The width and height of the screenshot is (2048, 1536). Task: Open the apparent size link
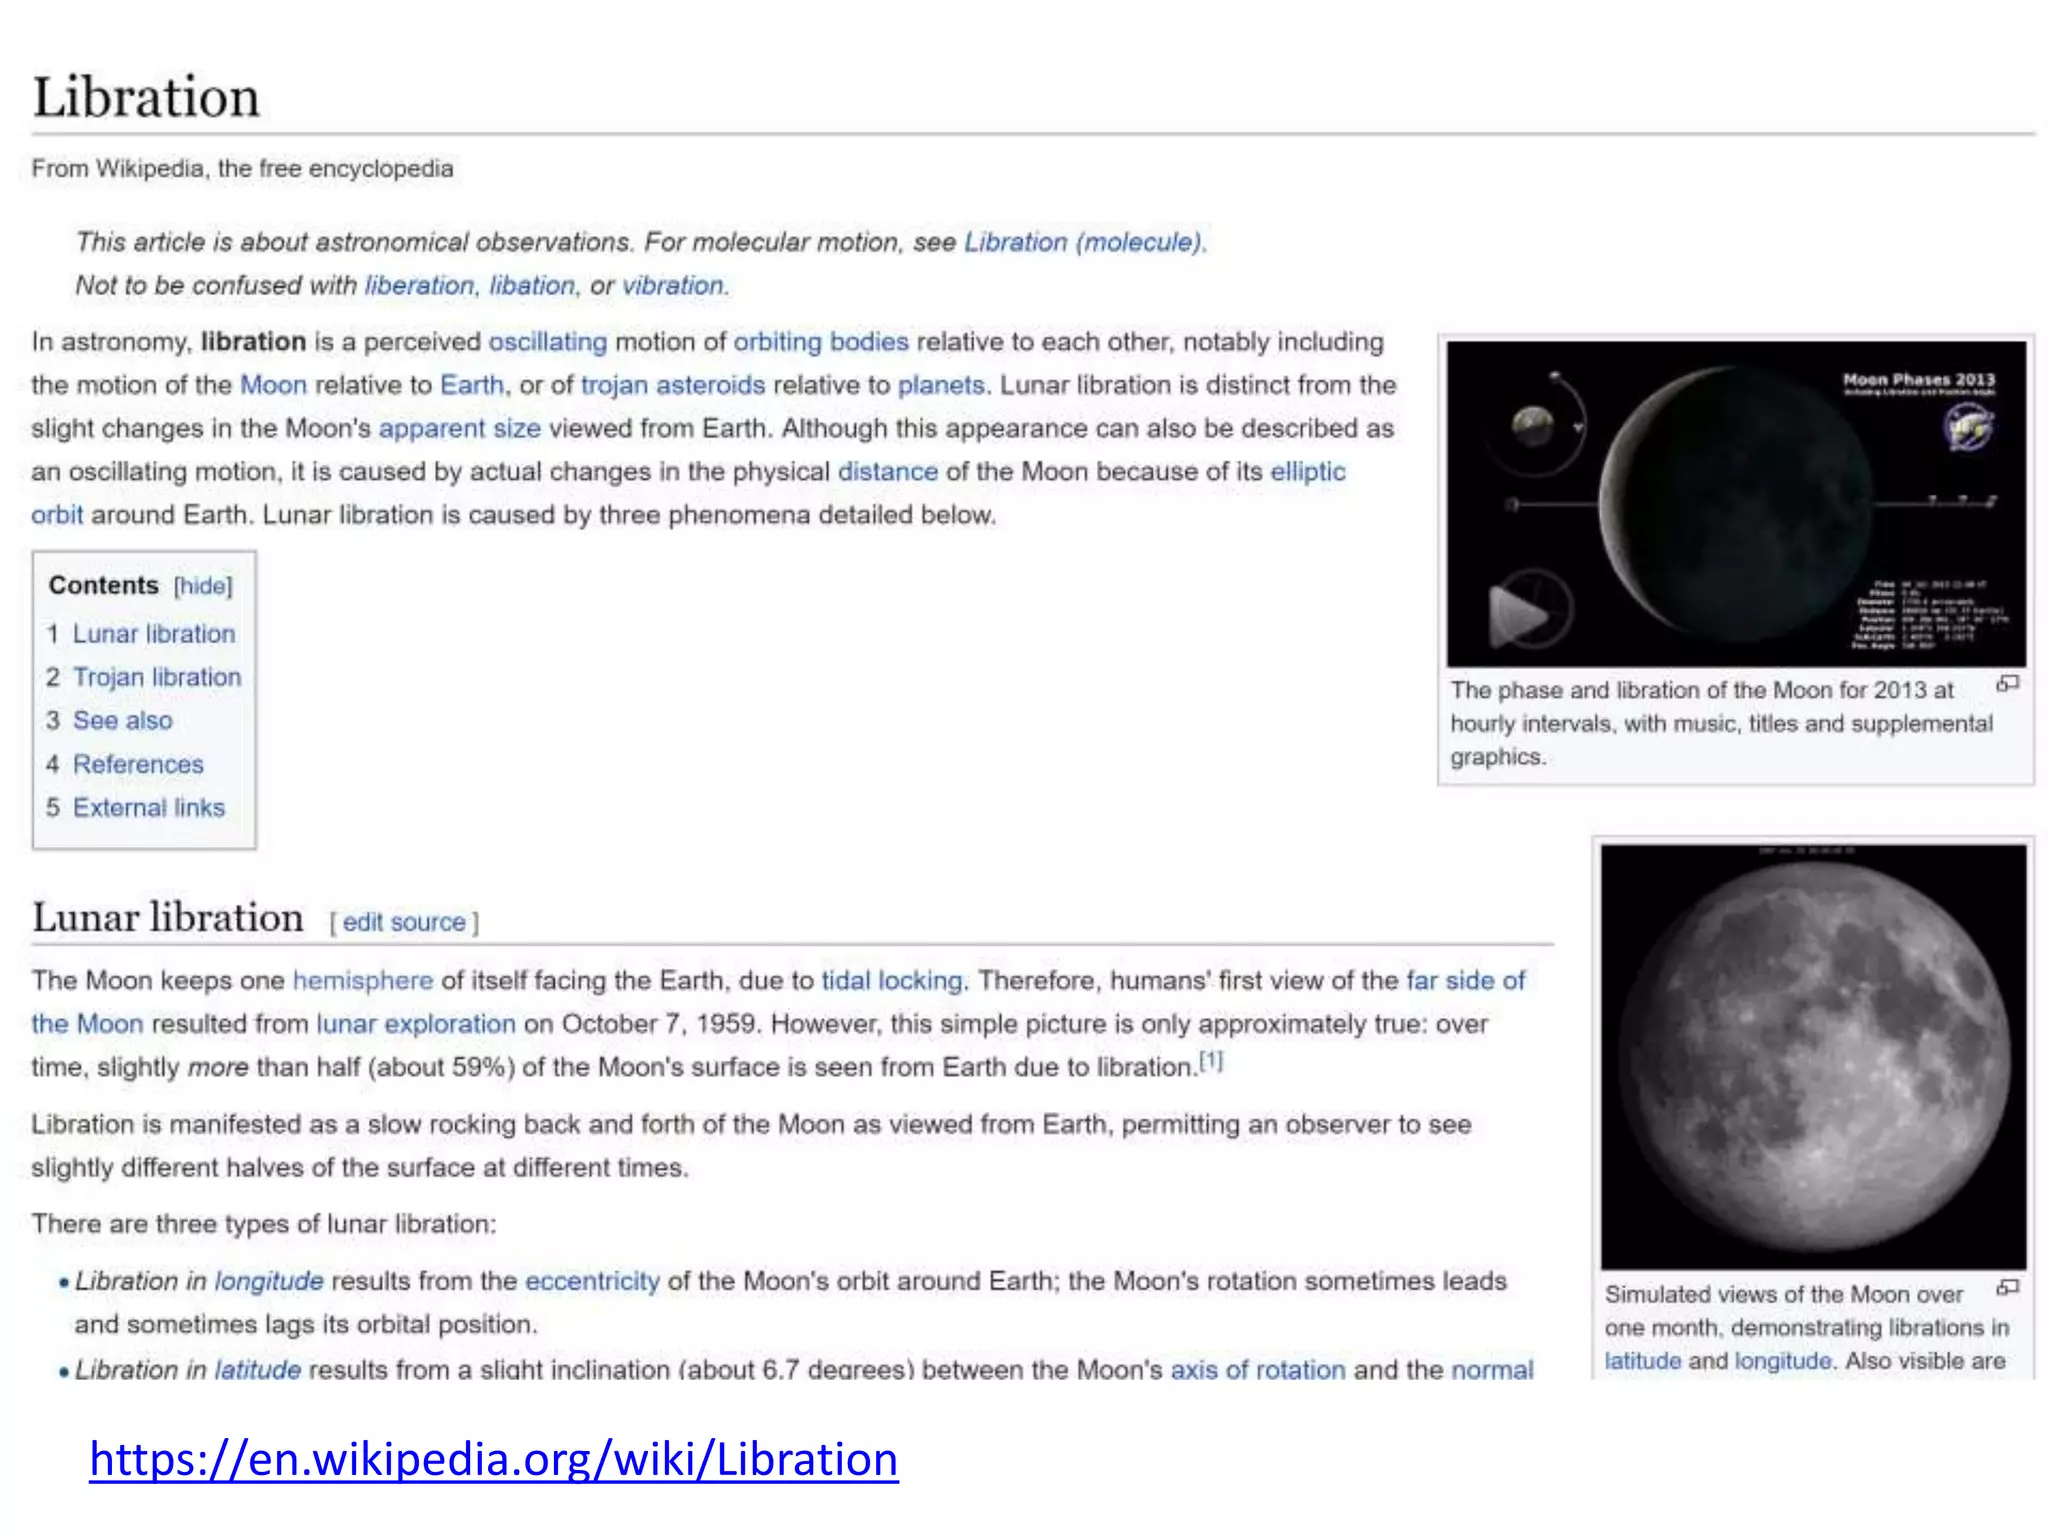459,428
